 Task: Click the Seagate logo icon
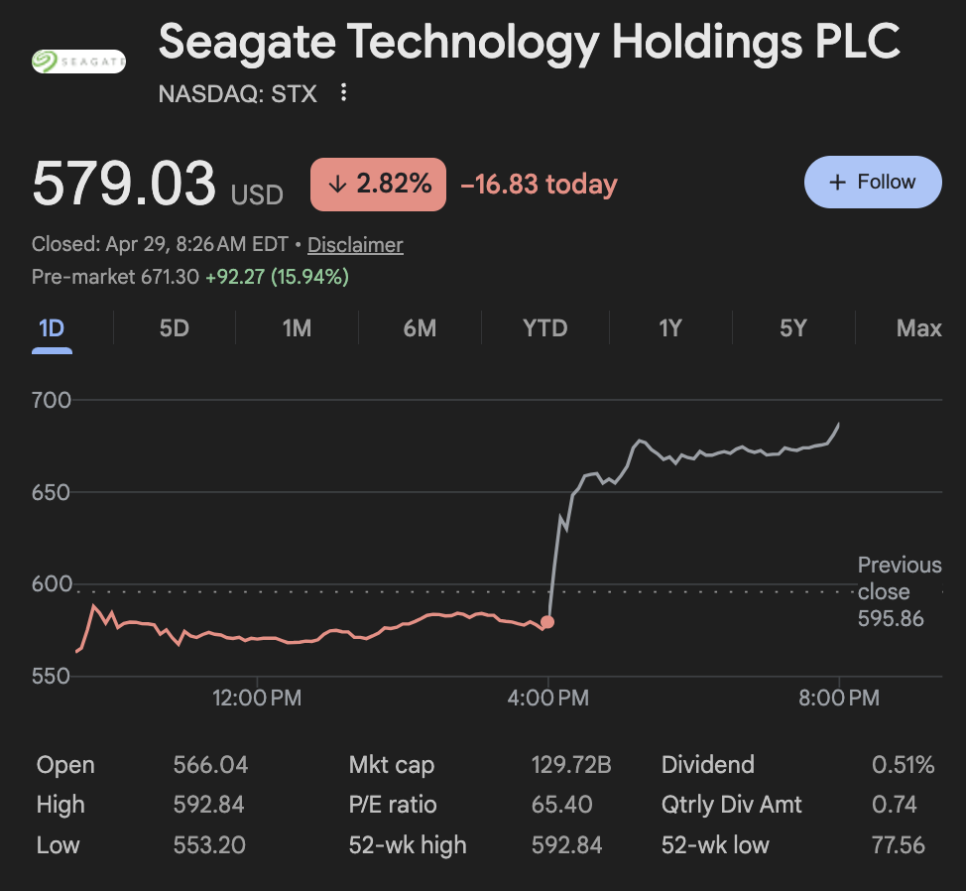point(78,62)
